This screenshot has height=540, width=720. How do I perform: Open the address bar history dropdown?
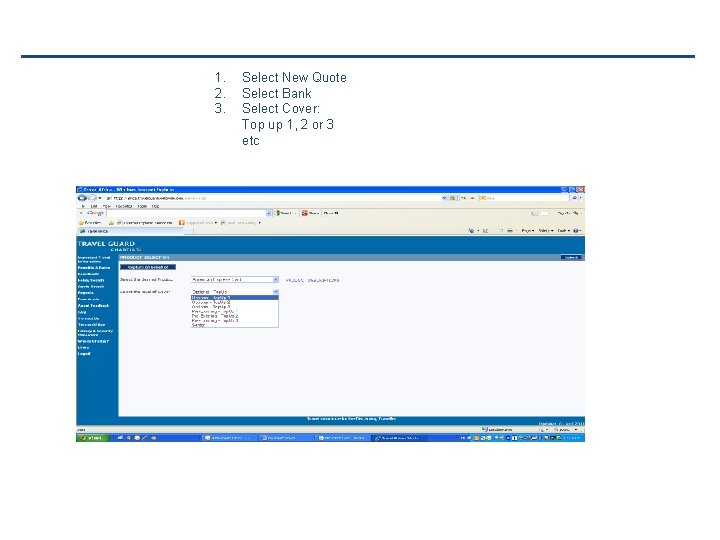(444, 198)
